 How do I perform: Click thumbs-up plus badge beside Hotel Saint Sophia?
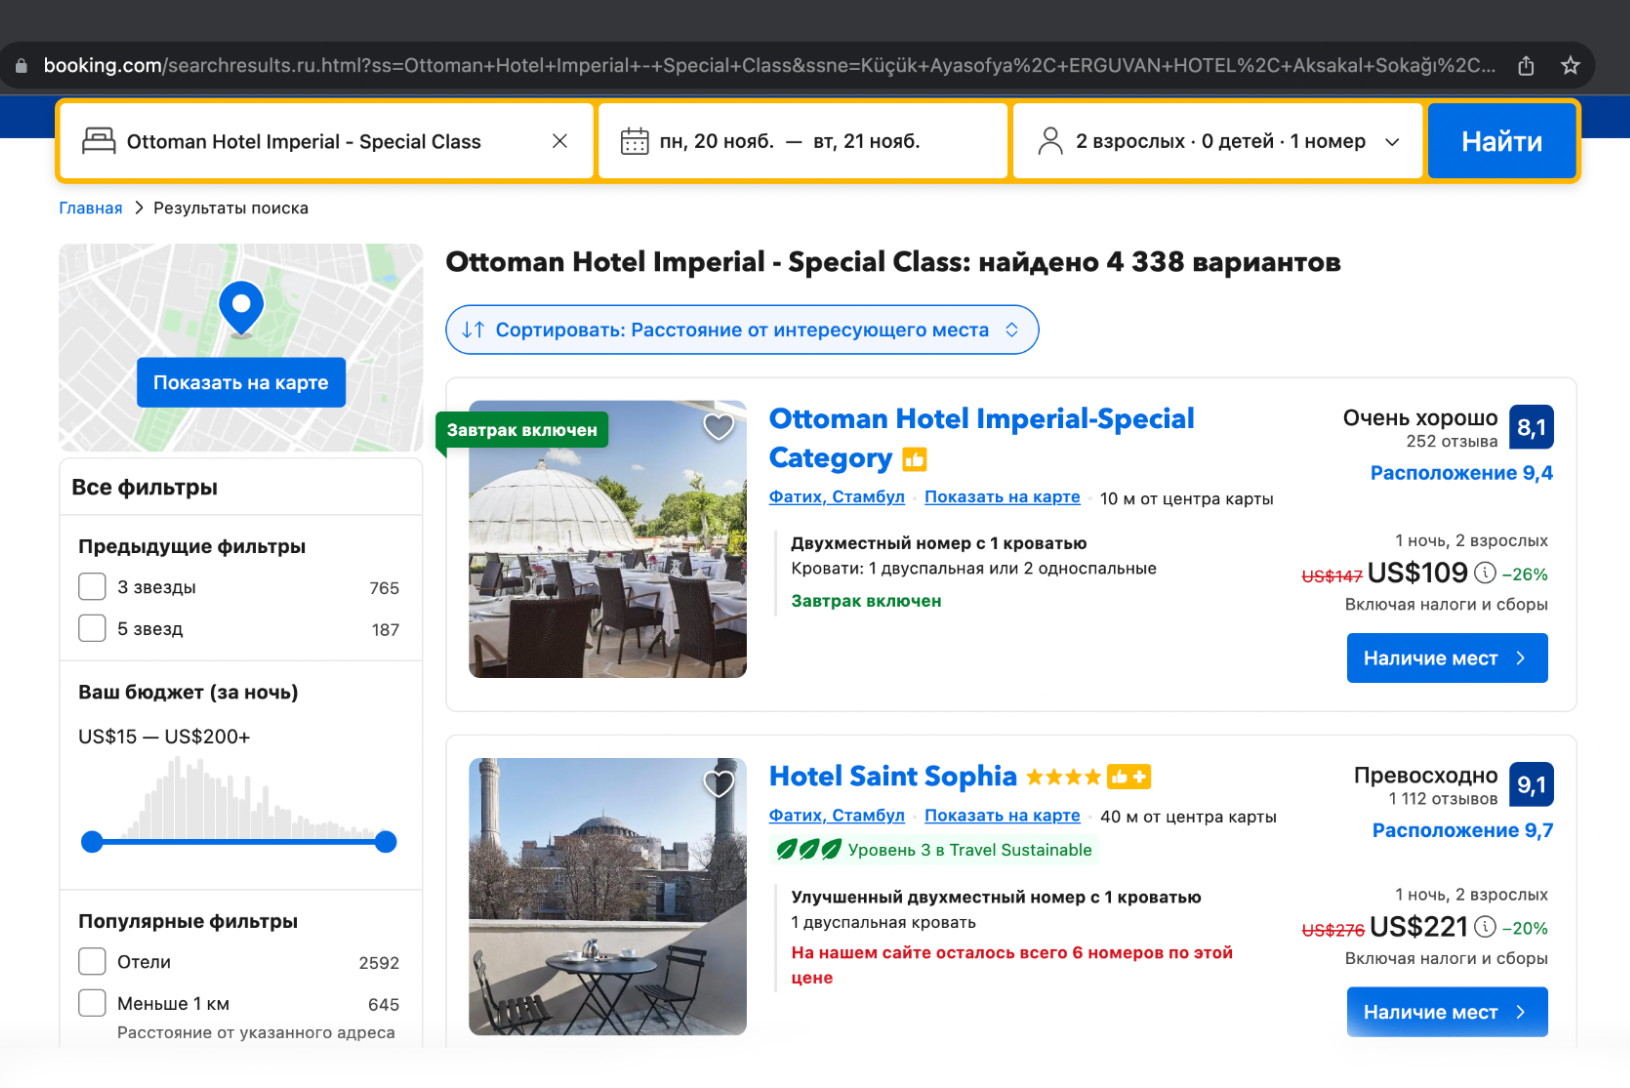click(x=1129, y=777)
